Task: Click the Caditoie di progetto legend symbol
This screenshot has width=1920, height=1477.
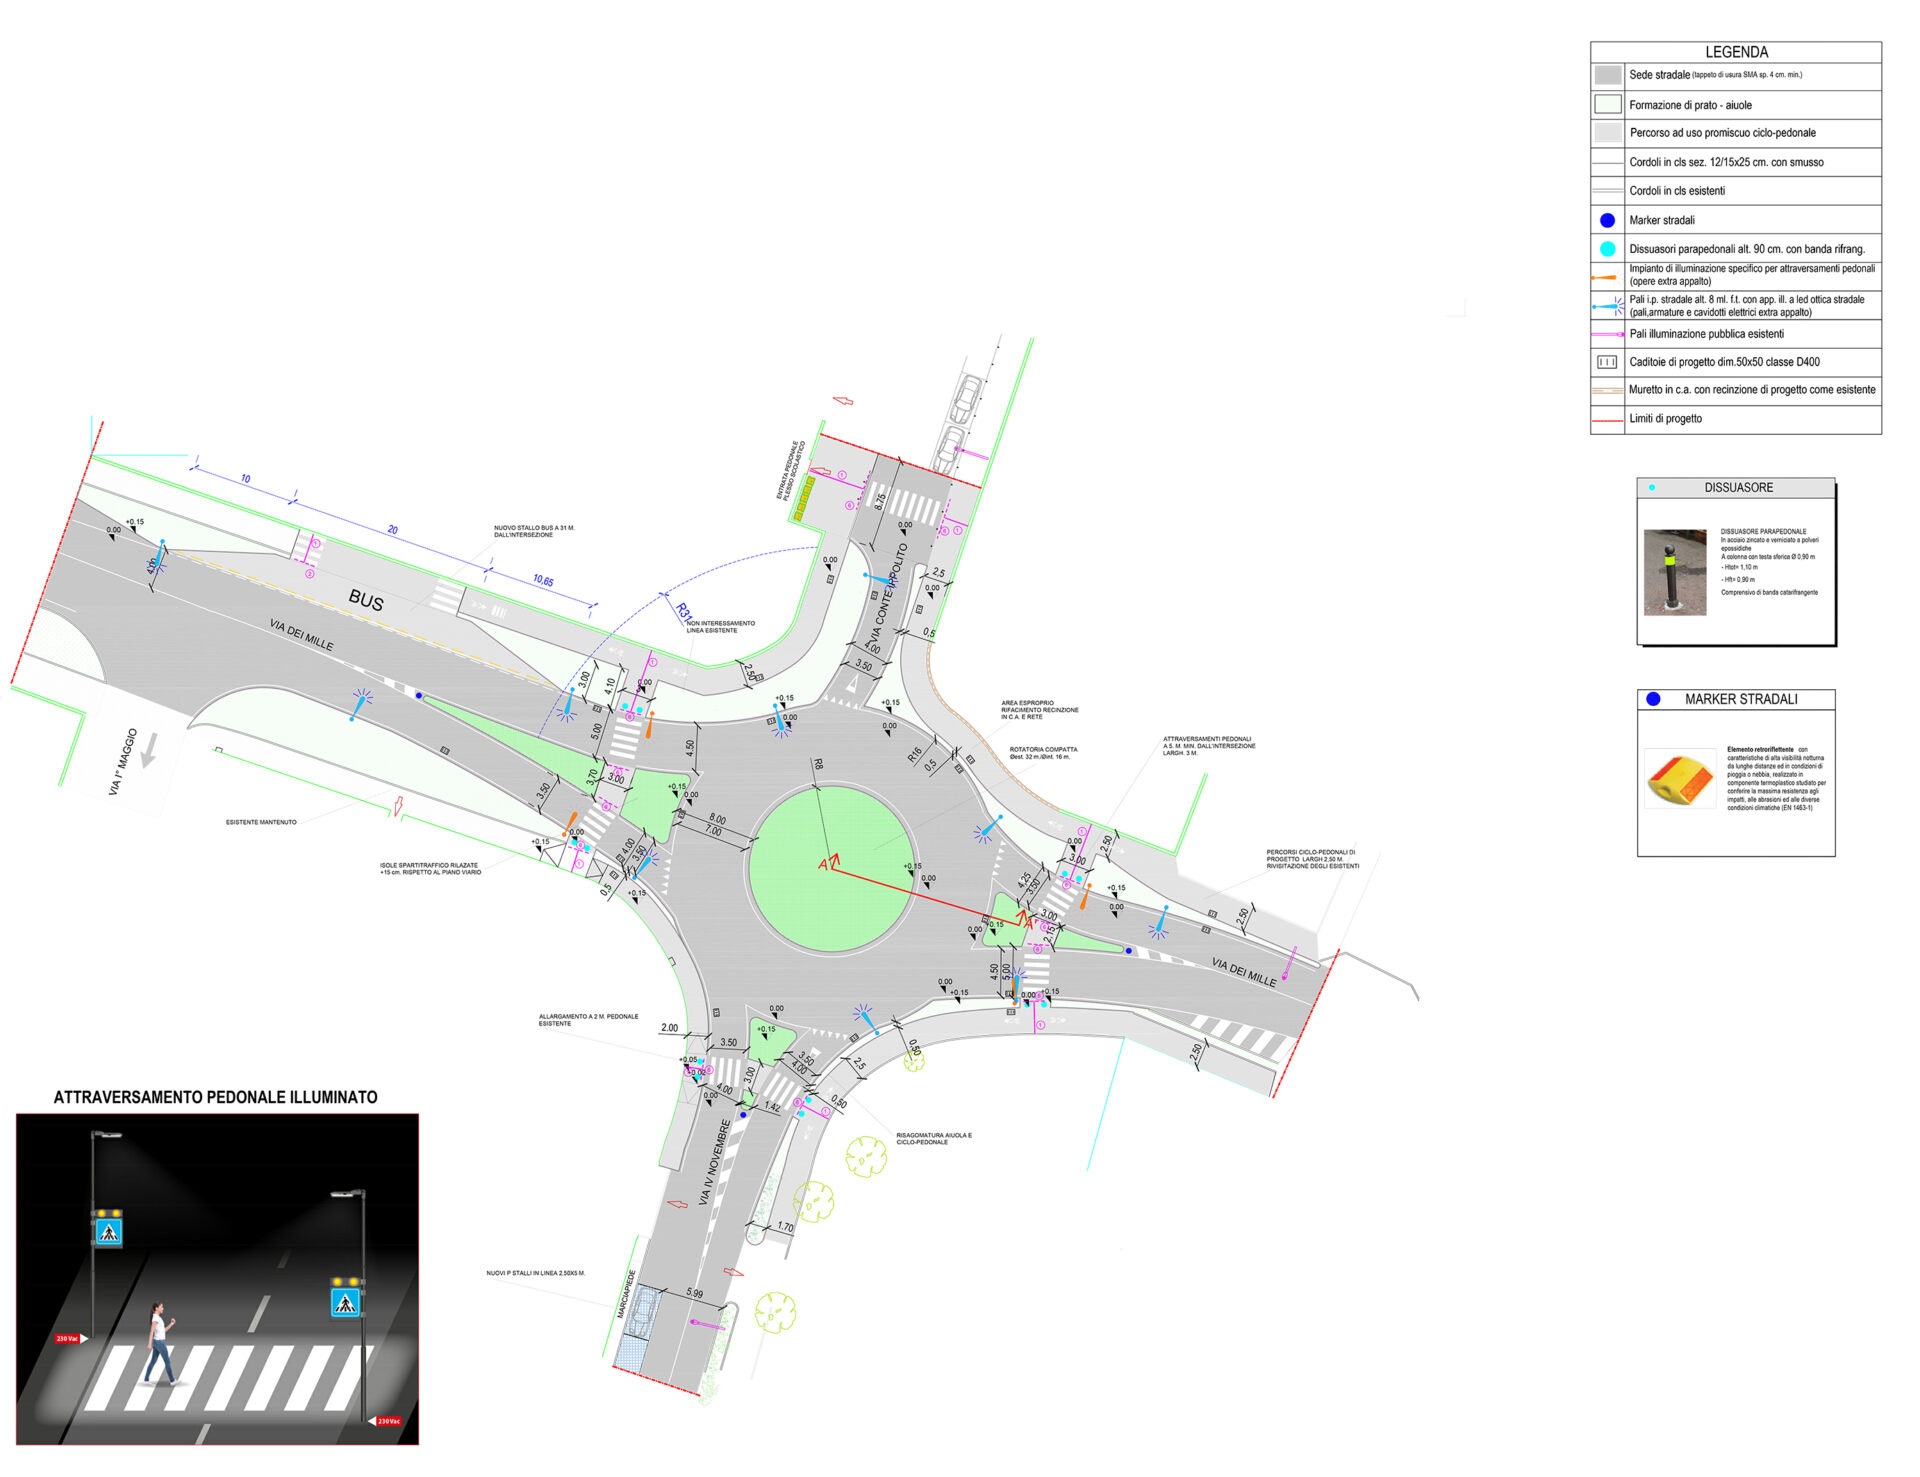Action: click(1607, 362)
